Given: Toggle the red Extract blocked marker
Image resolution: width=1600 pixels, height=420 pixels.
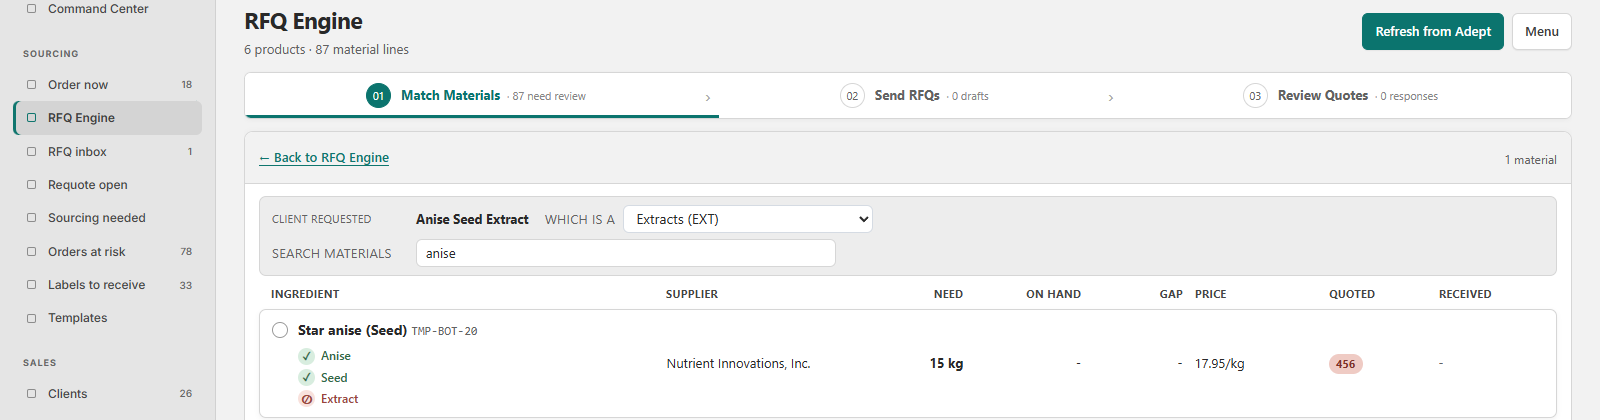Looking at the screenshot, I should click(307, 399).
